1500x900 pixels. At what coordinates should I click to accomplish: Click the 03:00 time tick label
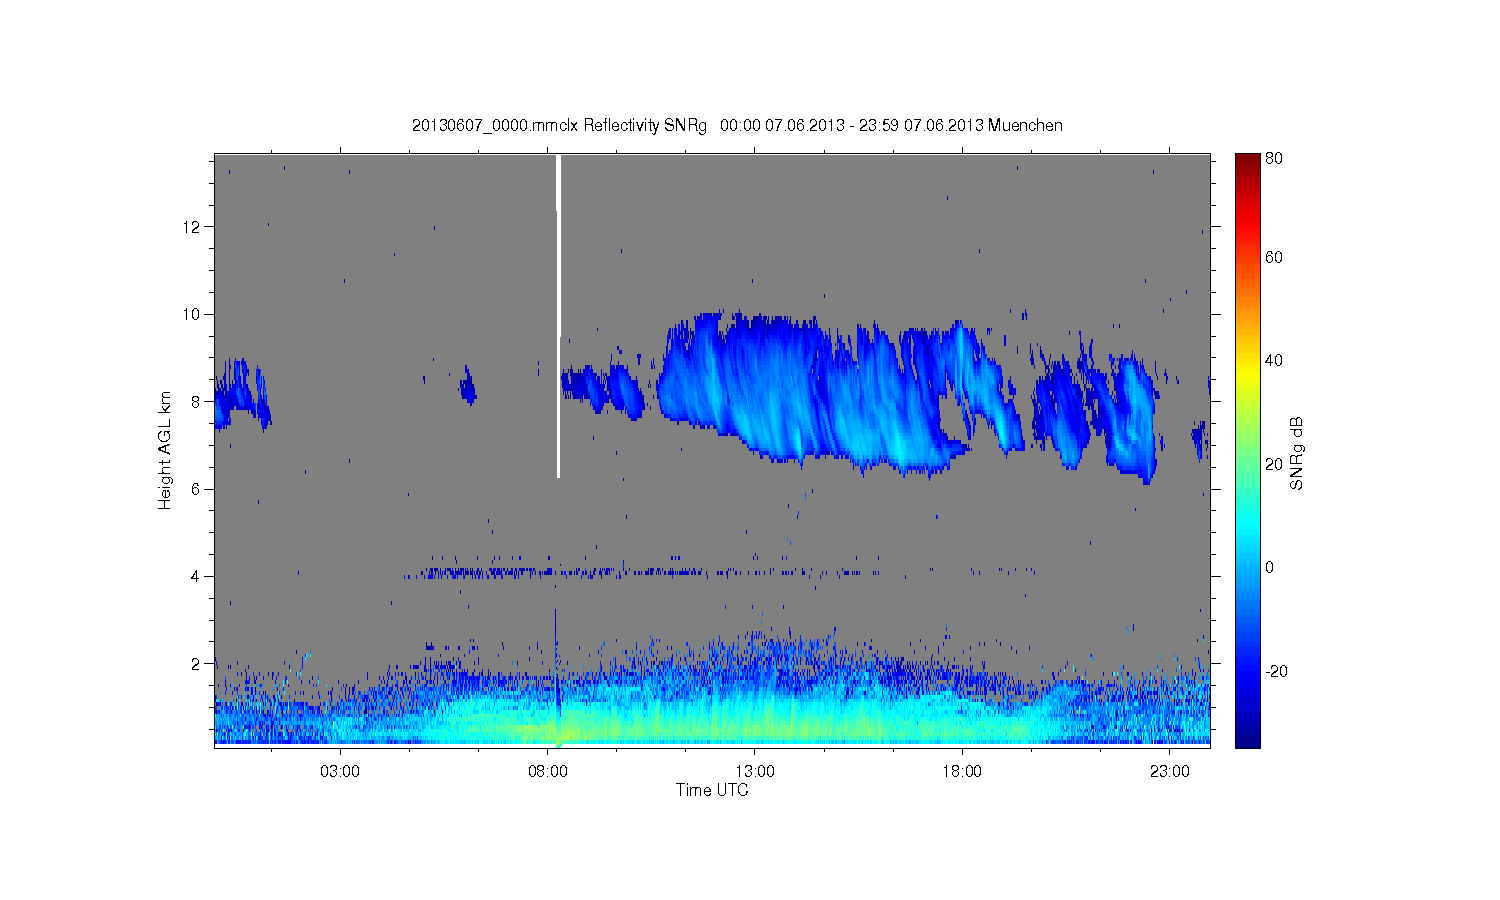(x=340, y=772)
